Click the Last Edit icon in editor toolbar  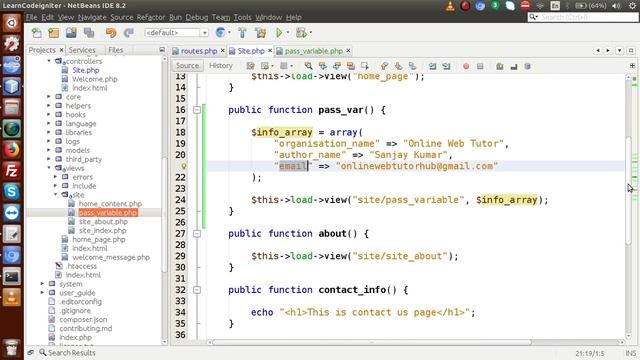pos(251,66)
